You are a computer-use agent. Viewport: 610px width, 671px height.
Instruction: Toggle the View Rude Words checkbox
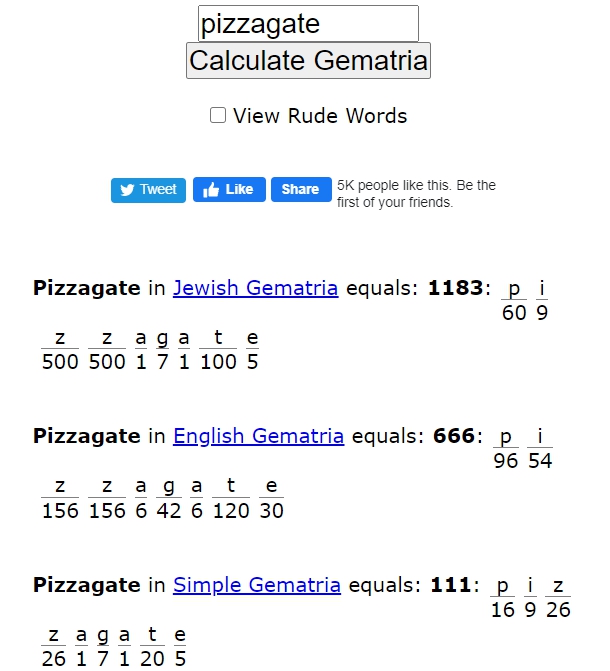[218, 115]
